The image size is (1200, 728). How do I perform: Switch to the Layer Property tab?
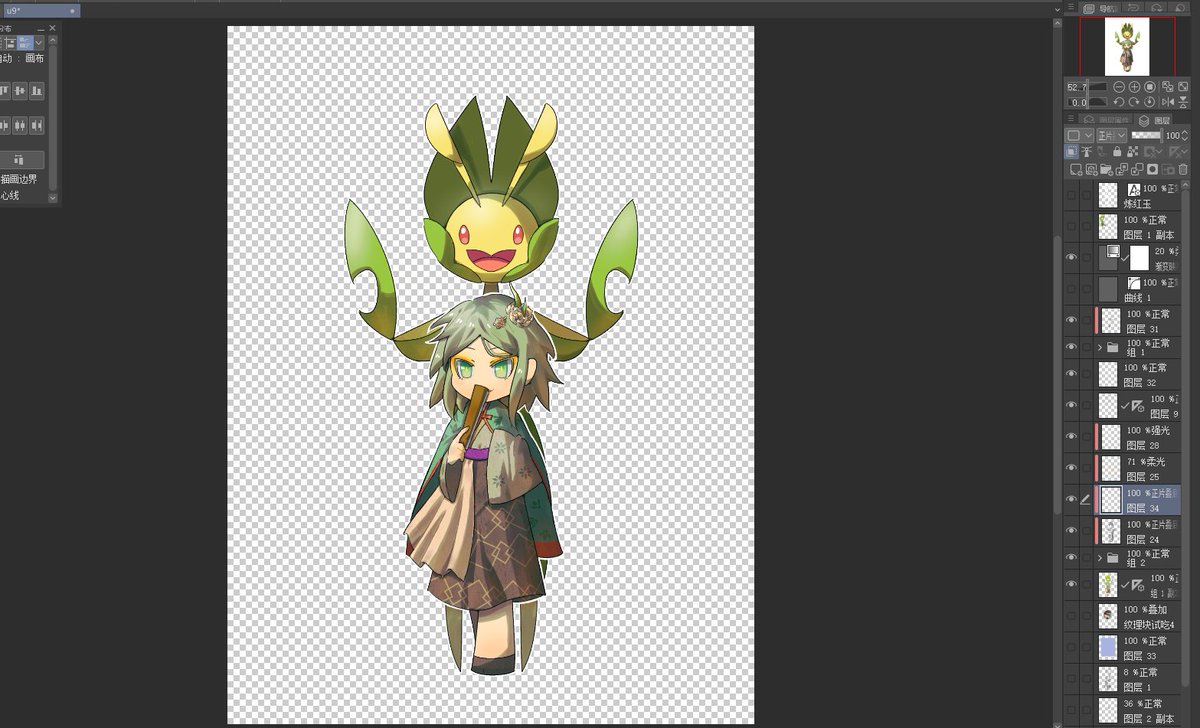pos(1105,119)
